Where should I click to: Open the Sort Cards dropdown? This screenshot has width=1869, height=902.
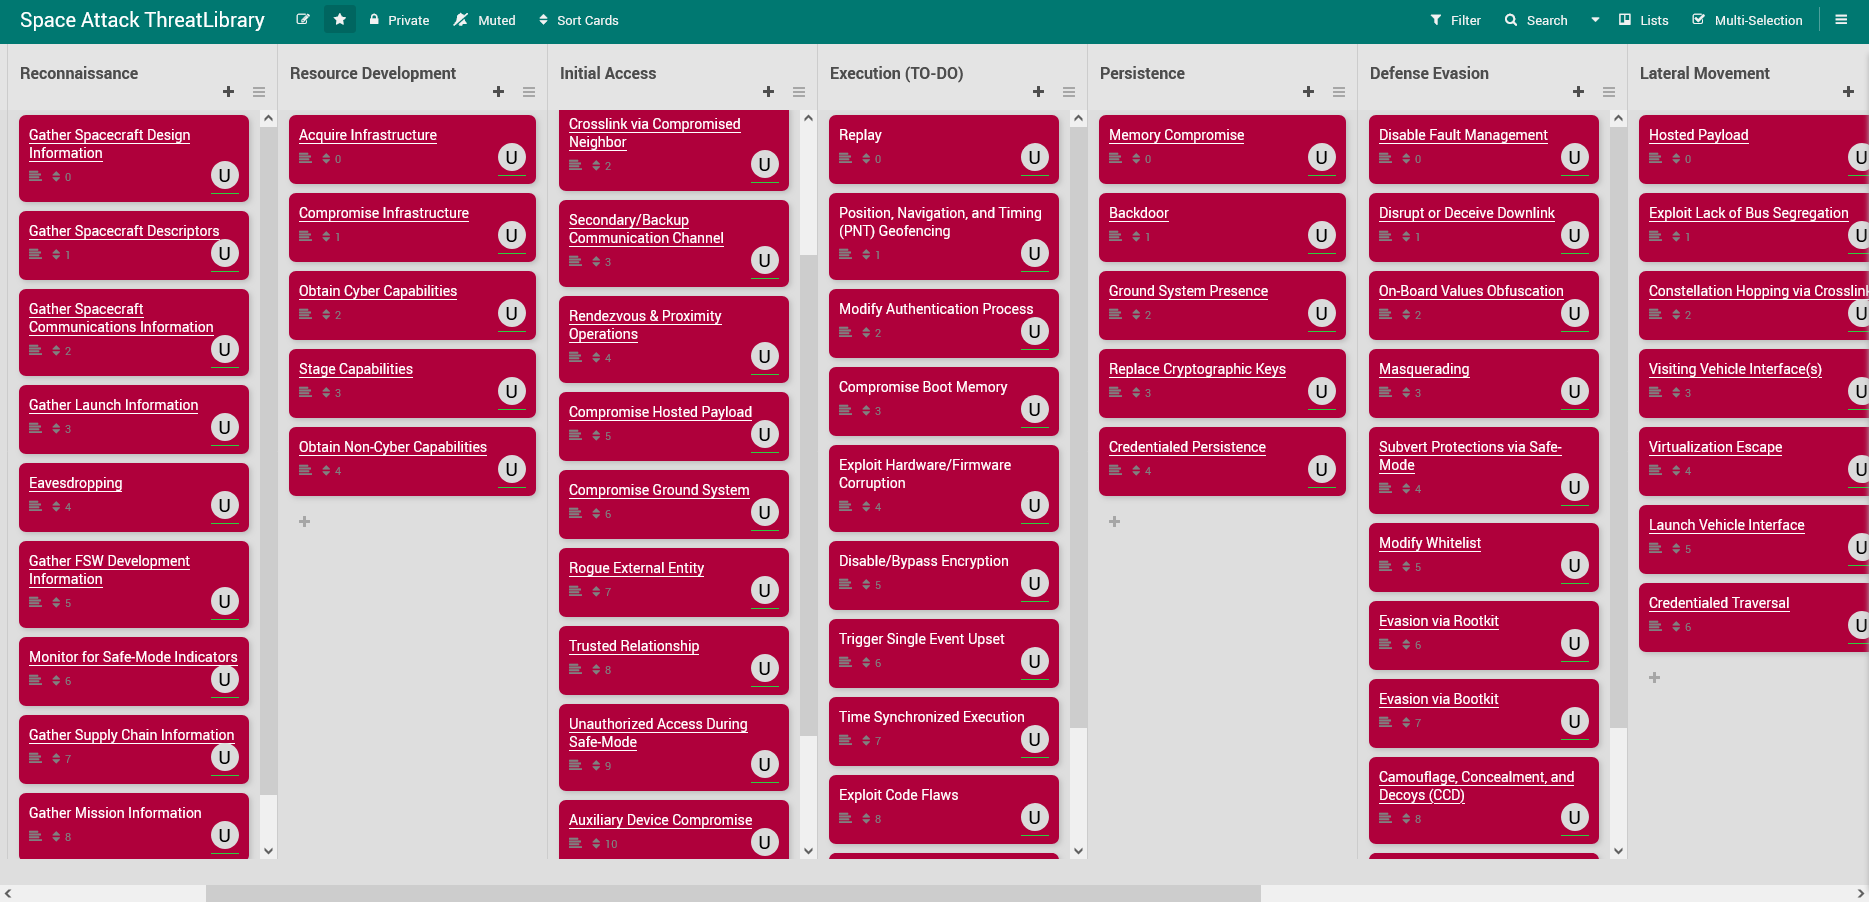578,20
